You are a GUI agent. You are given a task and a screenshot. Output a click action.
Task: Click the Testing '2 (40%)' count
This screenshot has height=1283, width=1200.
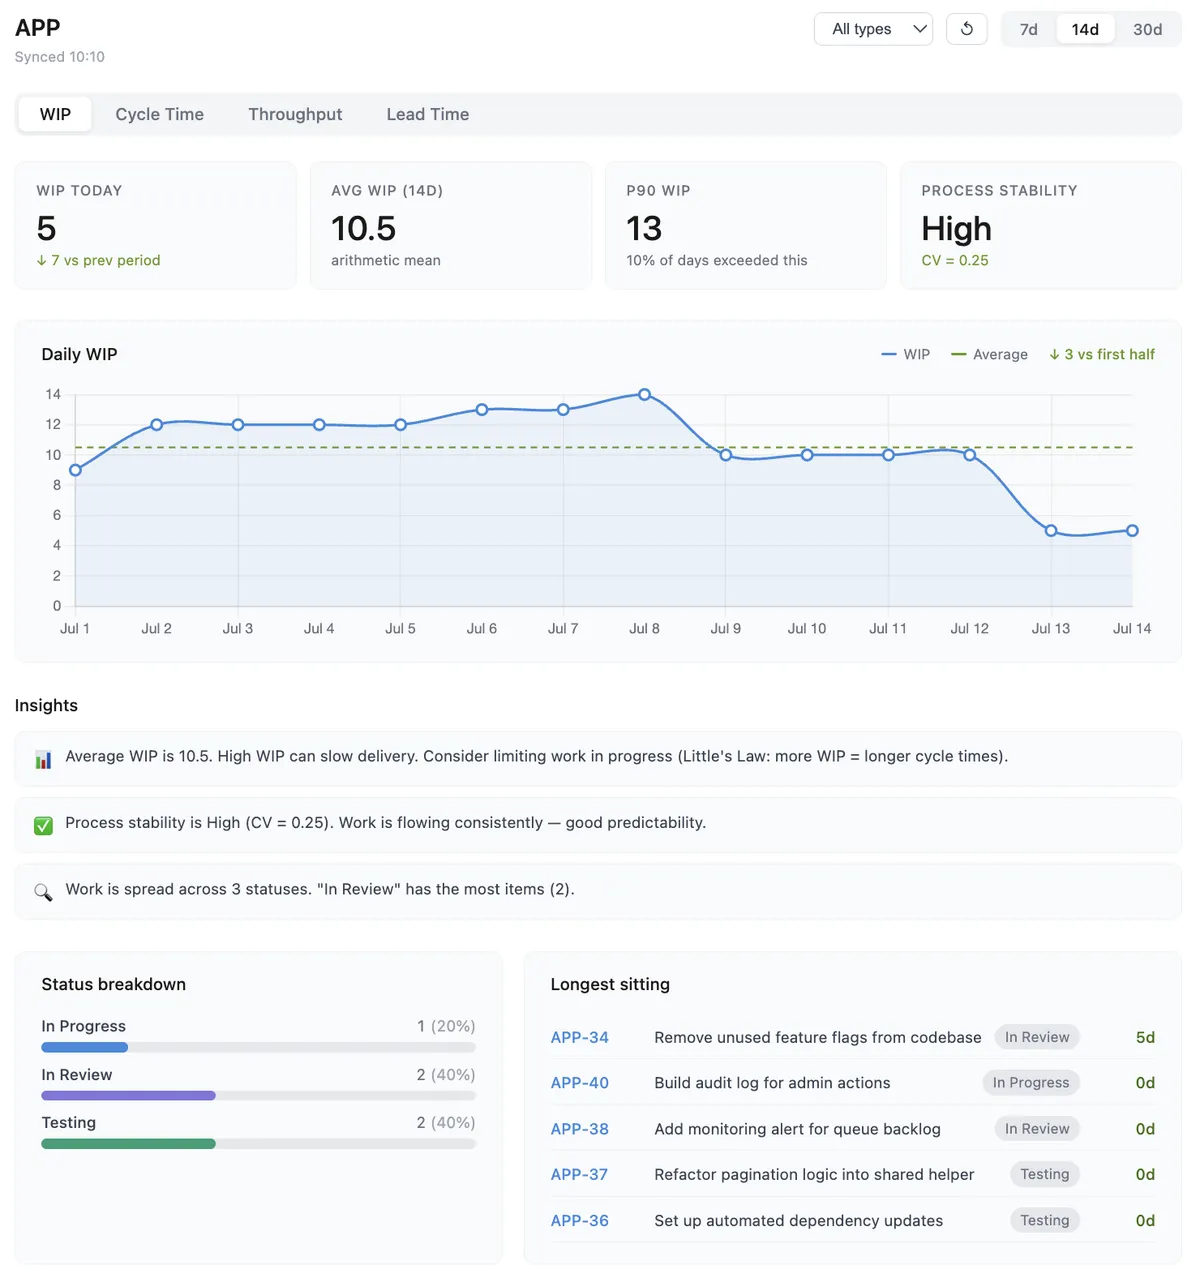(446, 1122)
